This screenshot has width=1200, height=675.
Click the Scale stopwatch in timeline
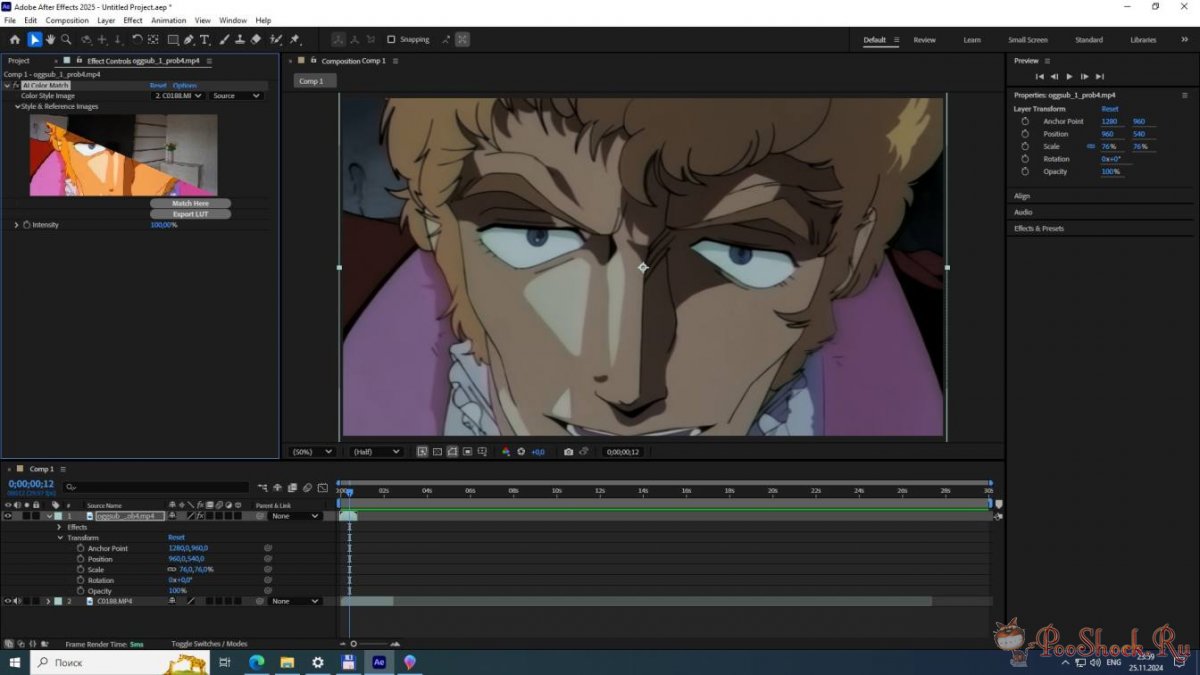(x=81, y=570)
